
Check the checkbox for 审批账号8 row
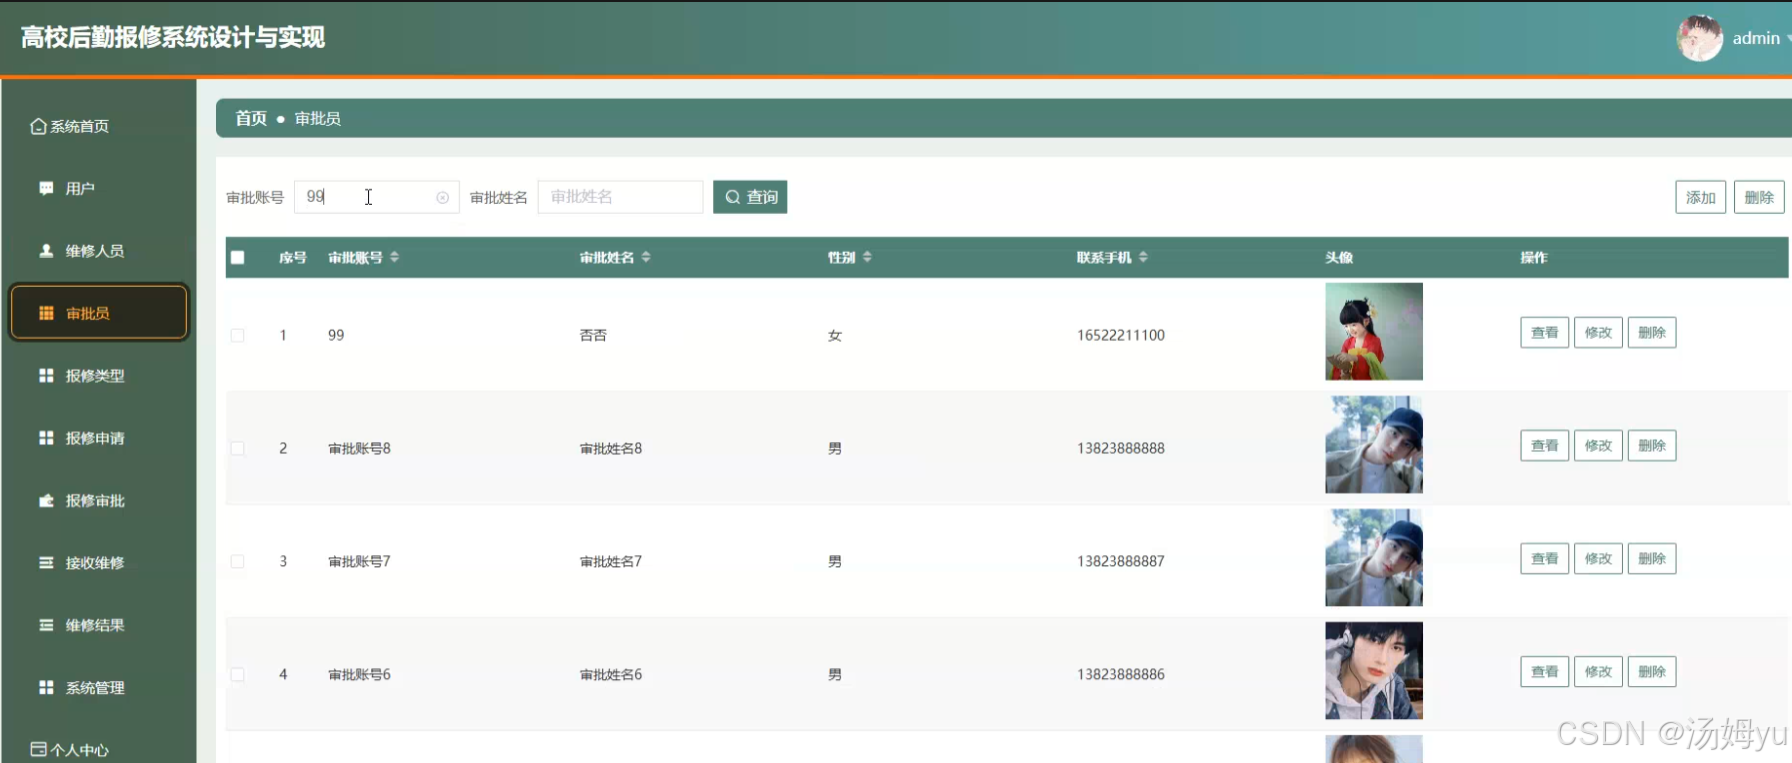point(237,448)
